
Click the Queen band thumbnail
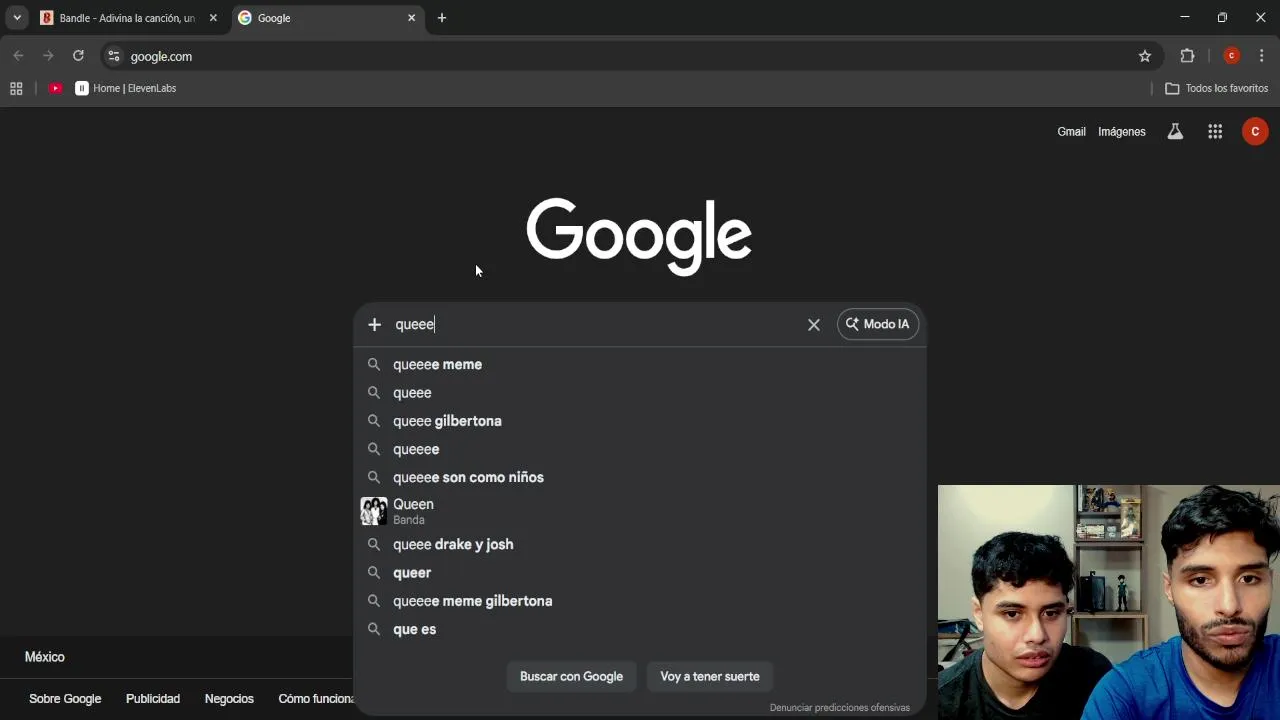click(374, 511)
